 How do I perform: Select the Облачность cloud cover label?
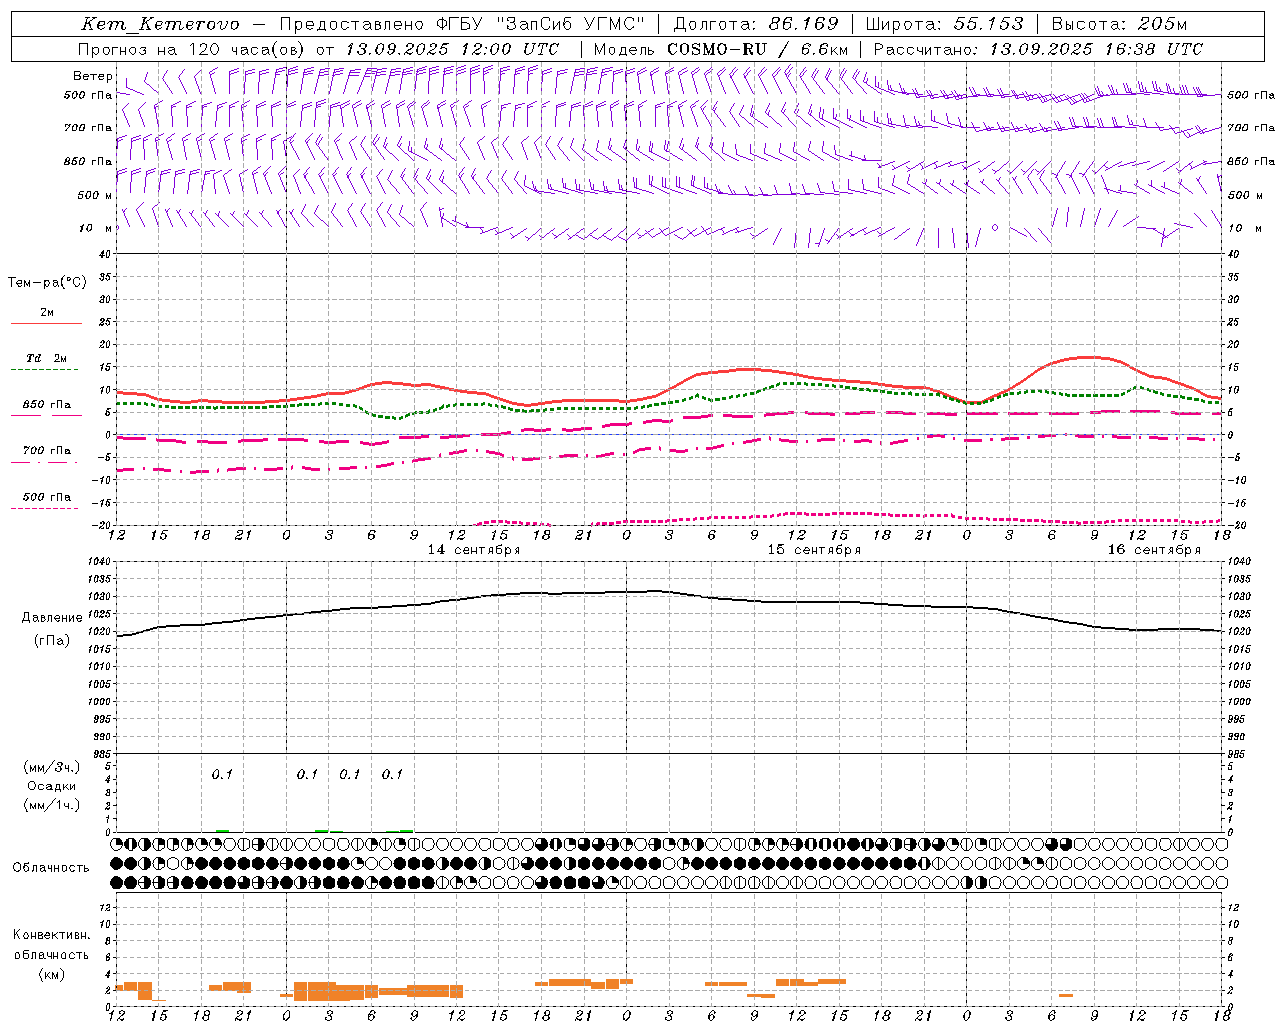pyautogui.click(x=51, y=868)
